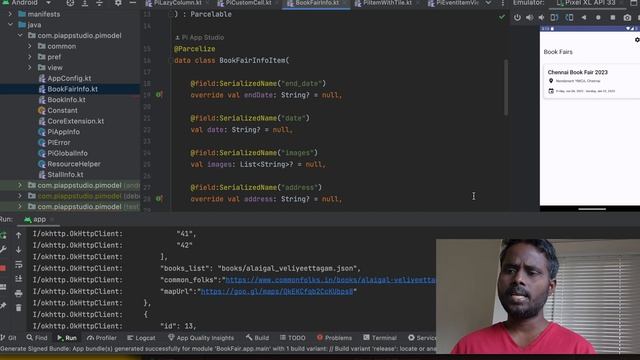Click override gutter icon beside endDate line
Screen dimensions: 640x360
click(x=159, y=95)
